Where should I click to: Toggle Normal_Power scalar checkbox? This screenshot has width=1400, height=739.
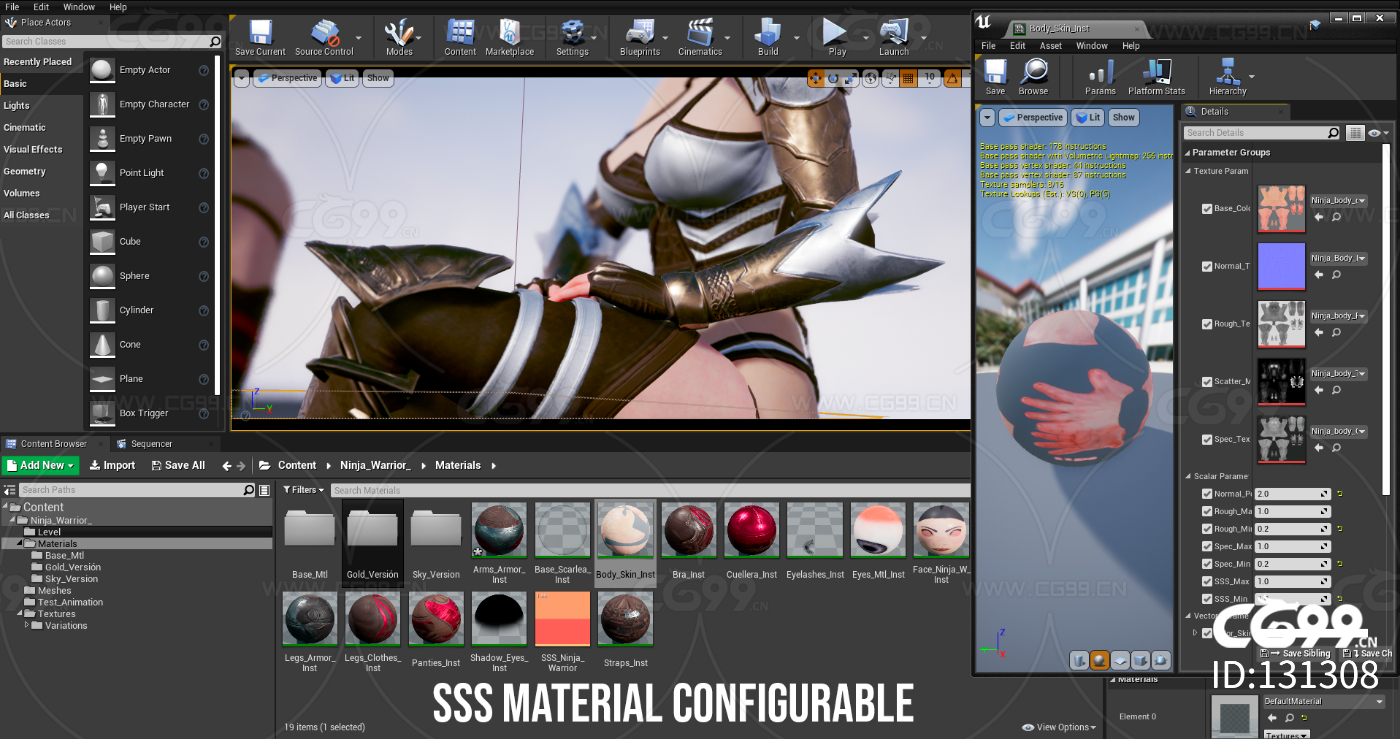pyautogui.click(x=1207, y=493)
